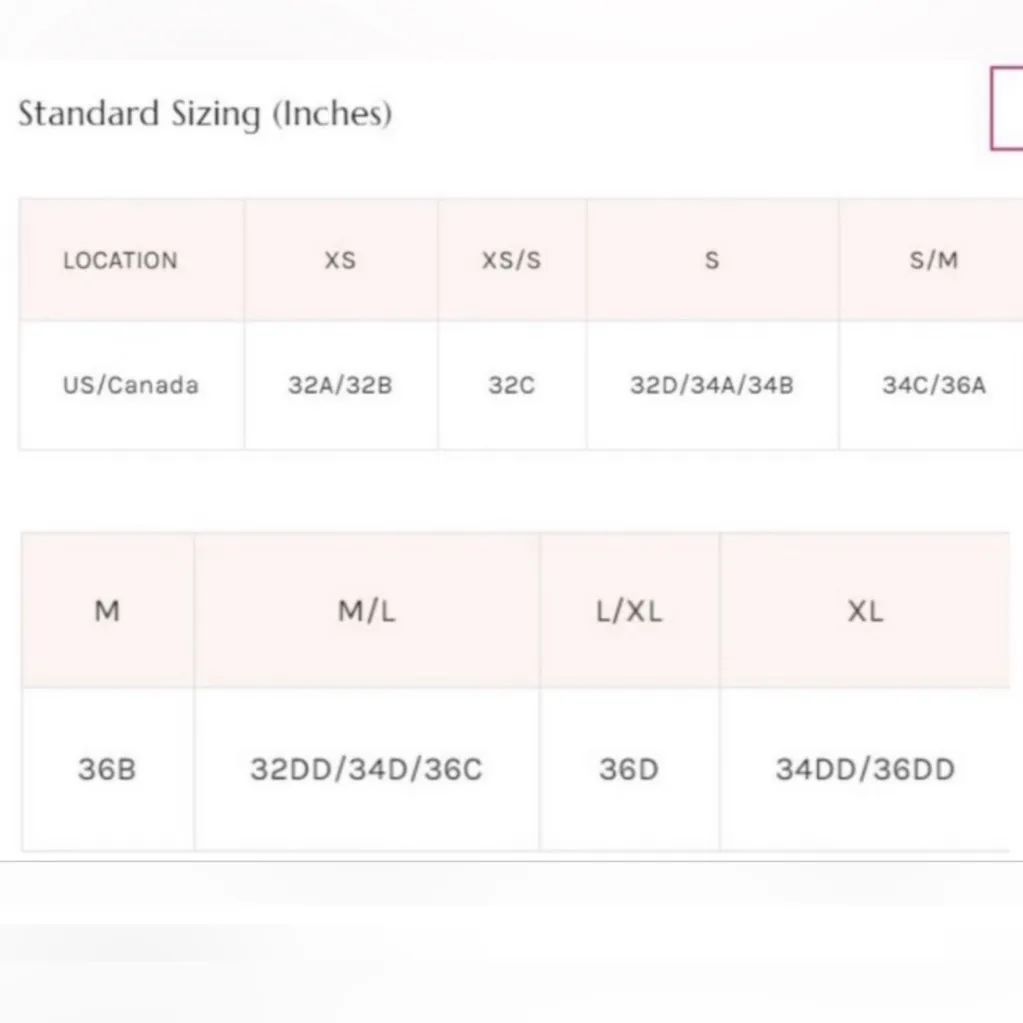
Task: Click the XL size header cell
Action: pyautogui.click(x=865, y=611)
